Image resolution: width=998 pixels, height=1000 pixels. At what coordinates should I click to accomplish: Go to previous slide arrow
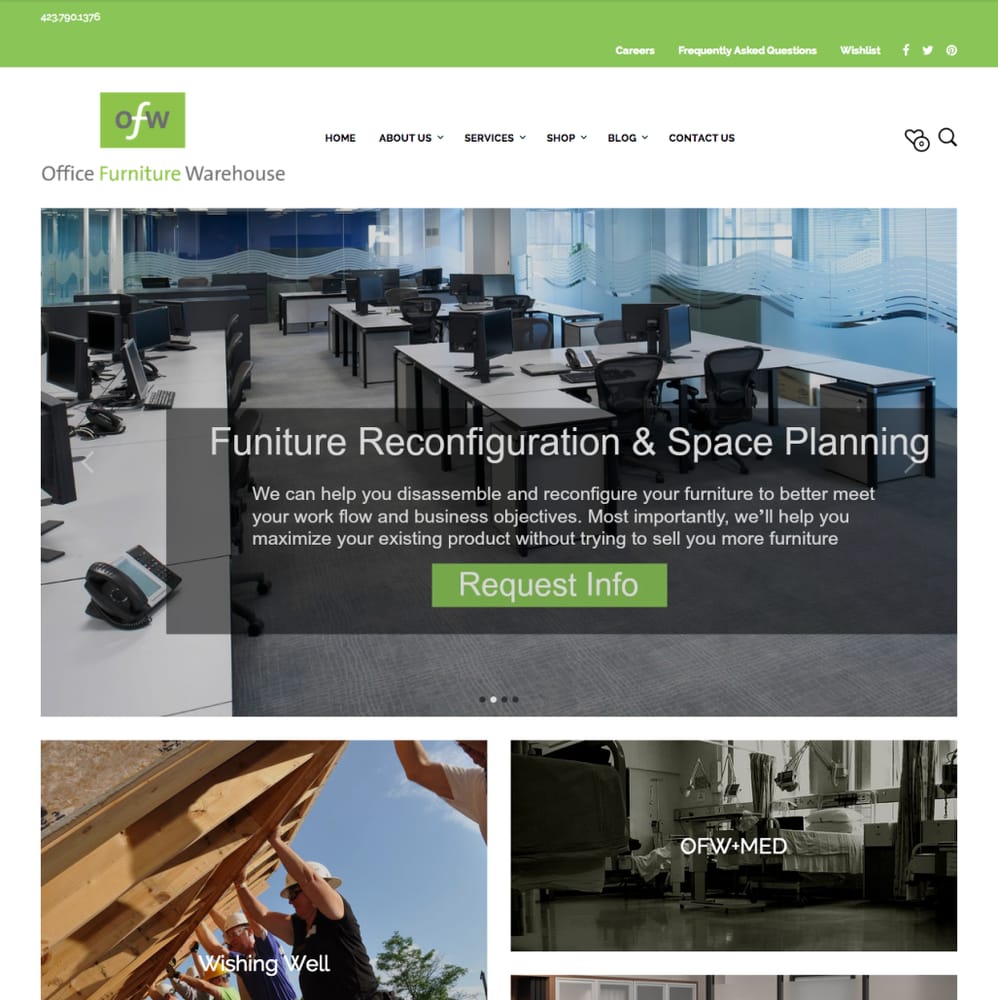pyautogui.click(x=87, y=462)
